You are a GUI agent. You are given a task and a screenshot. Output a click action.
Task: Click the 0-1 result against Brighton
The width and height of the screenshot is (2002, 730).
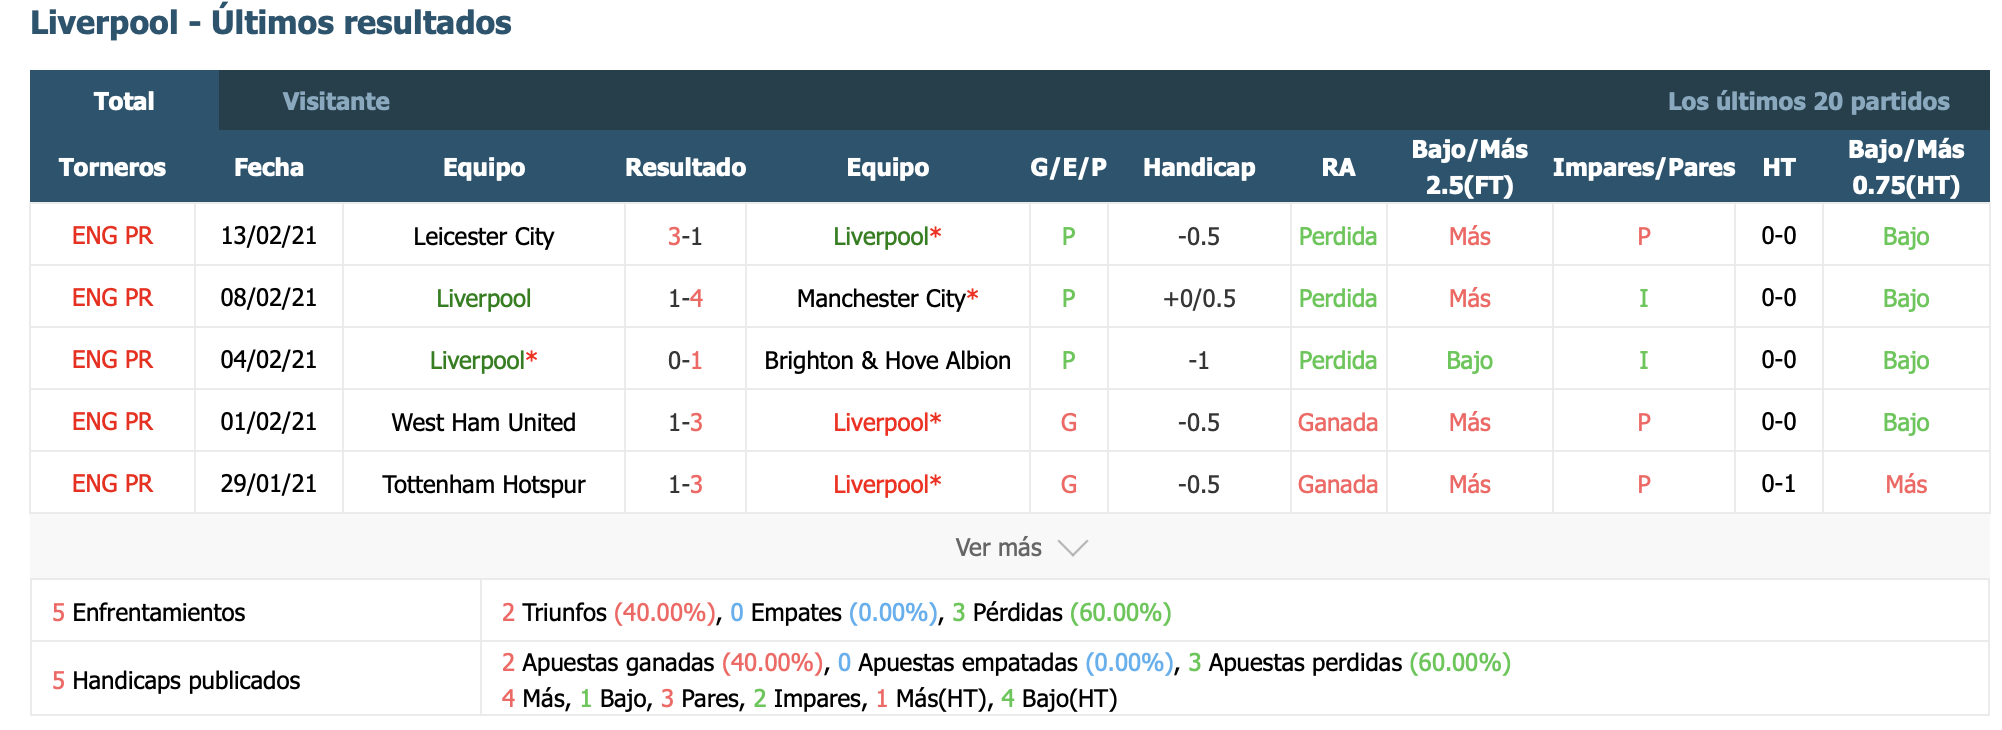(685, 360)
